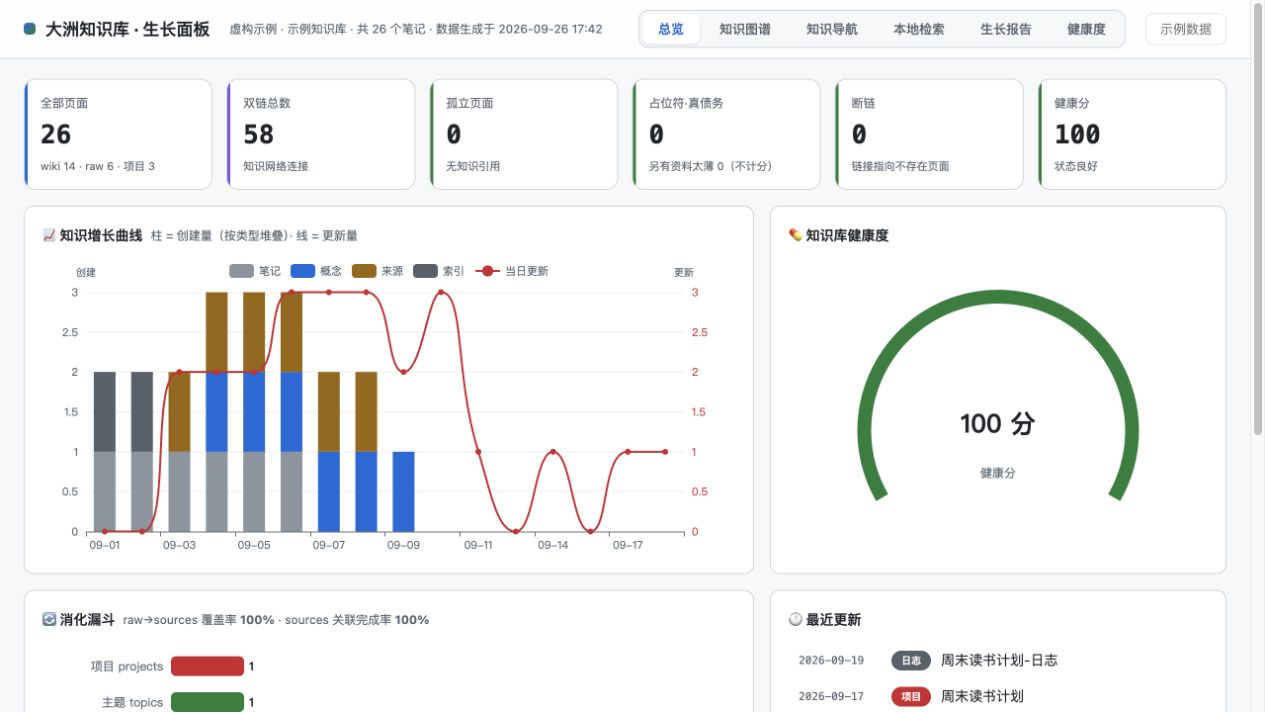This screenshot has width=1265, height=712.
Task: Click the teal logo square beside 大洲知识库
Action: (30, 29)
